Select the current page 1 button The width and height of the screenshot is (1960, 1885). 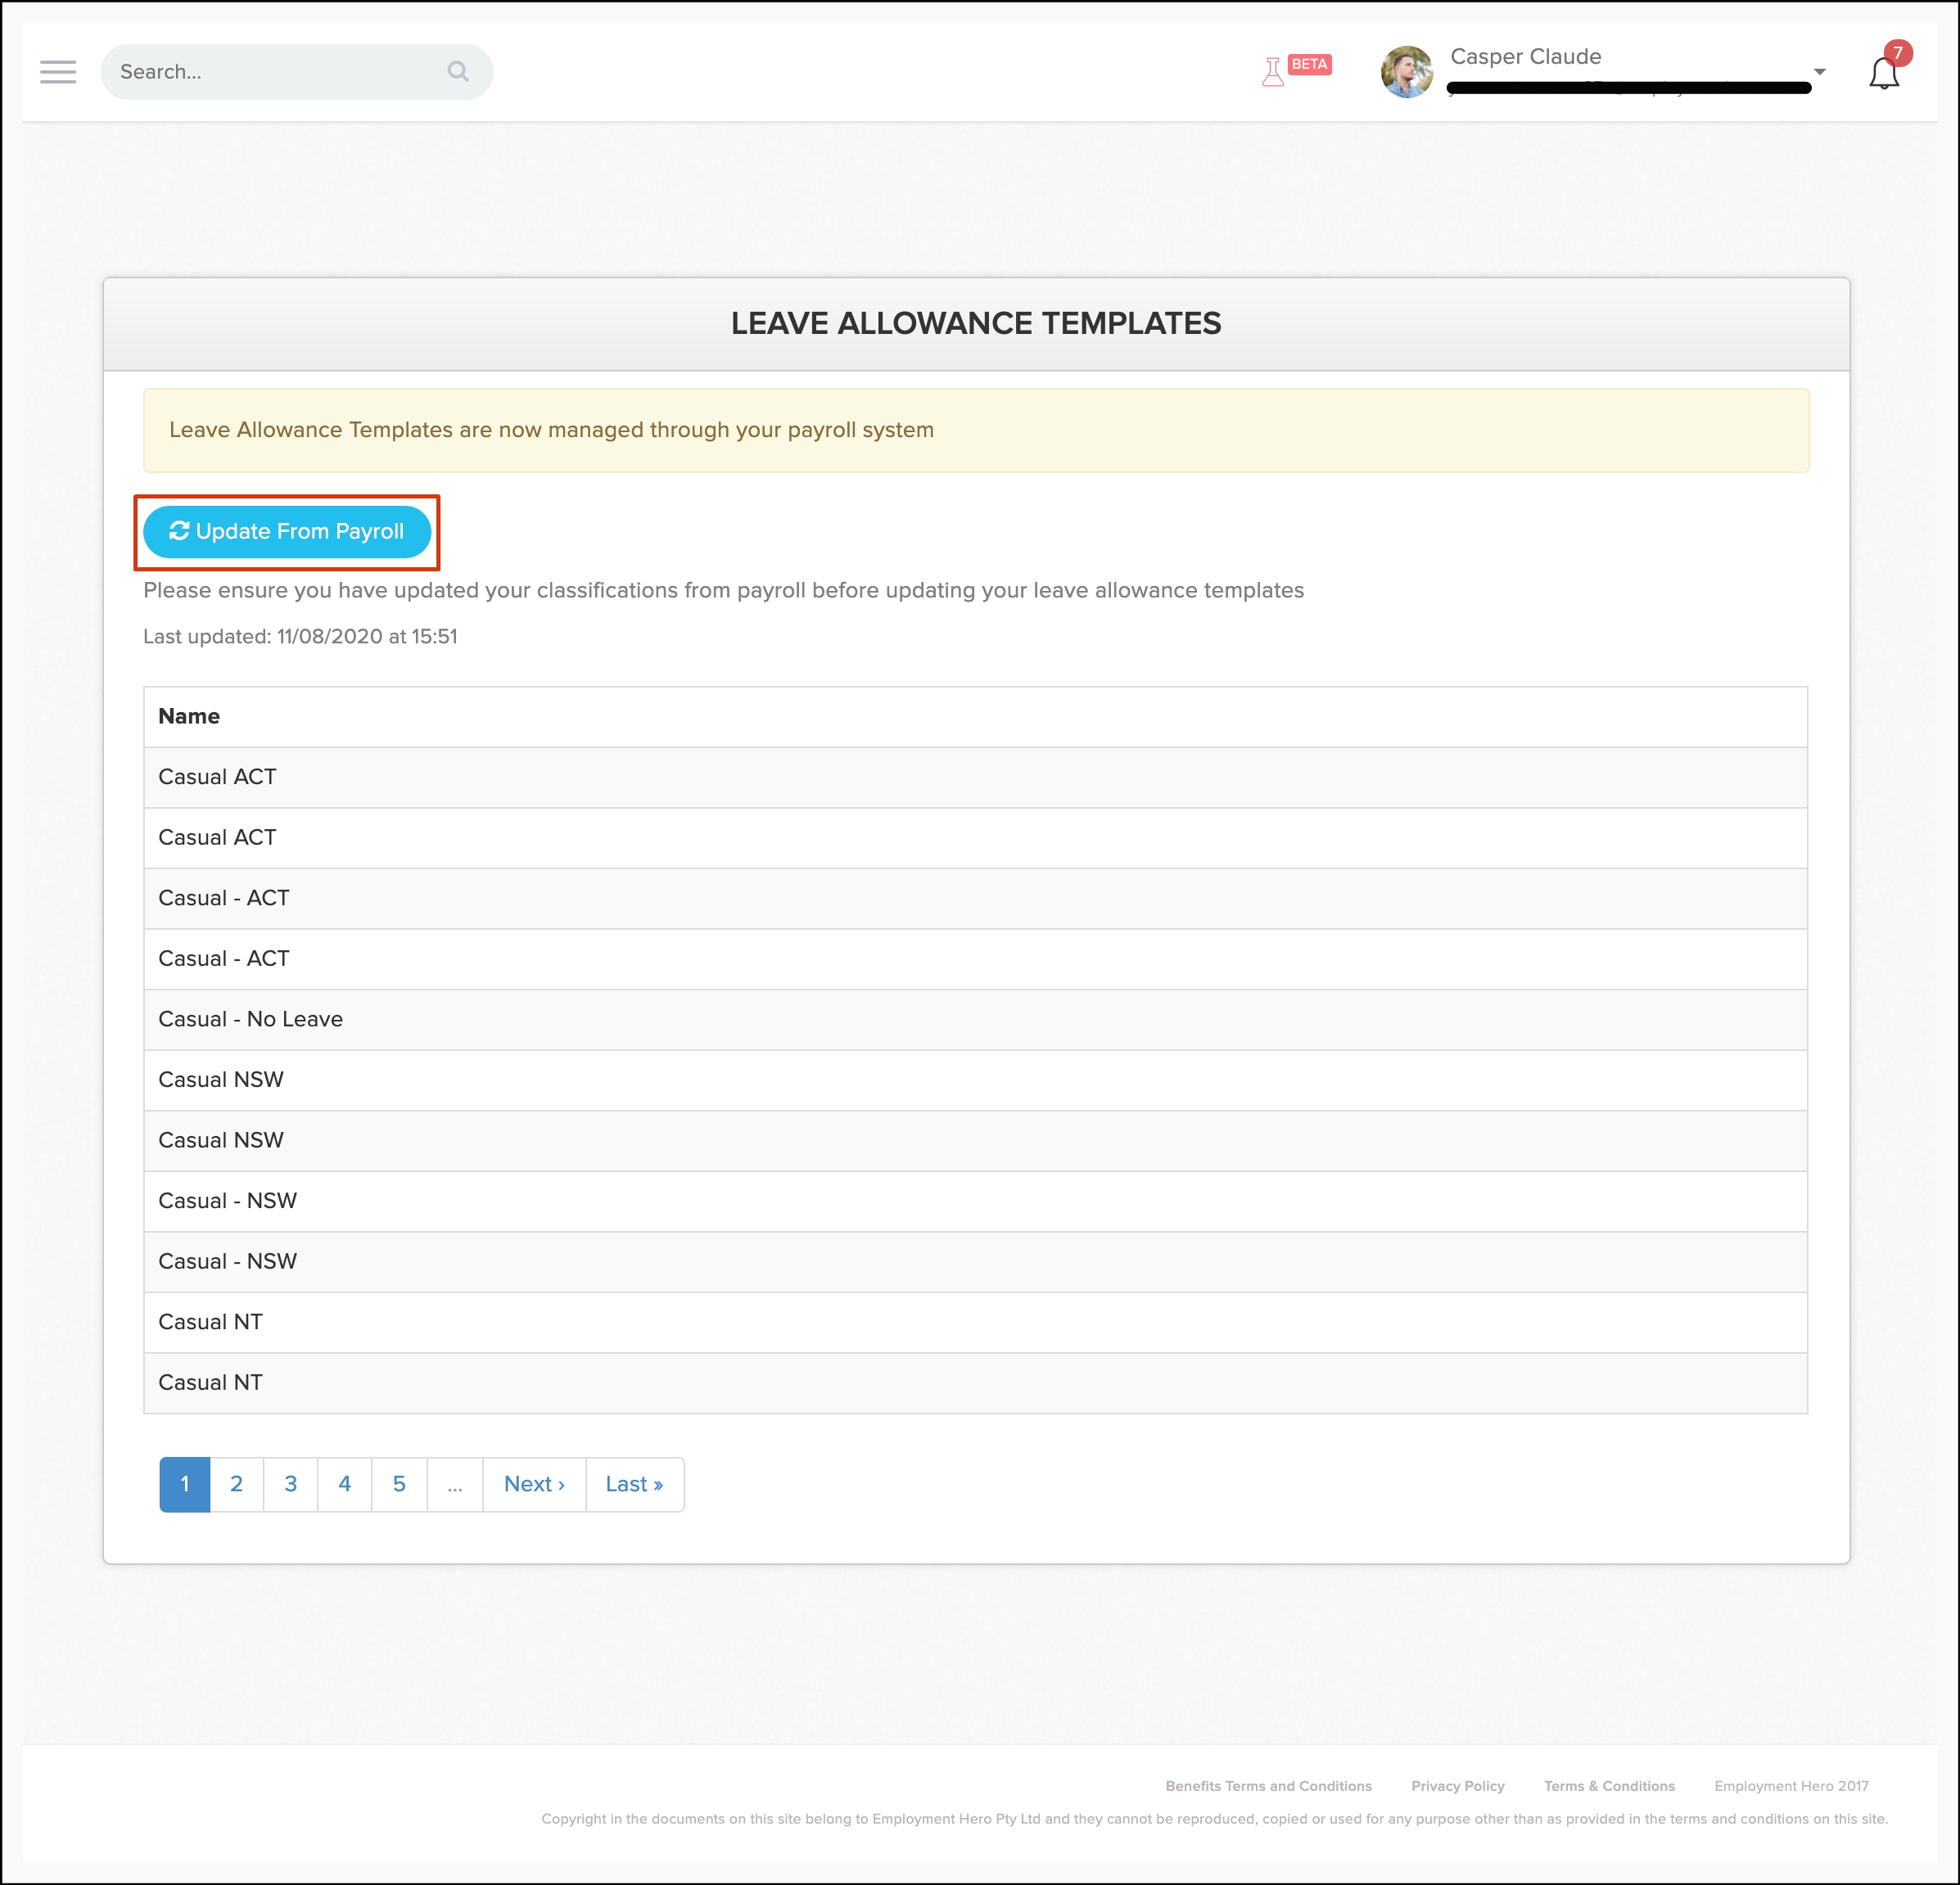click(185, 1484)
